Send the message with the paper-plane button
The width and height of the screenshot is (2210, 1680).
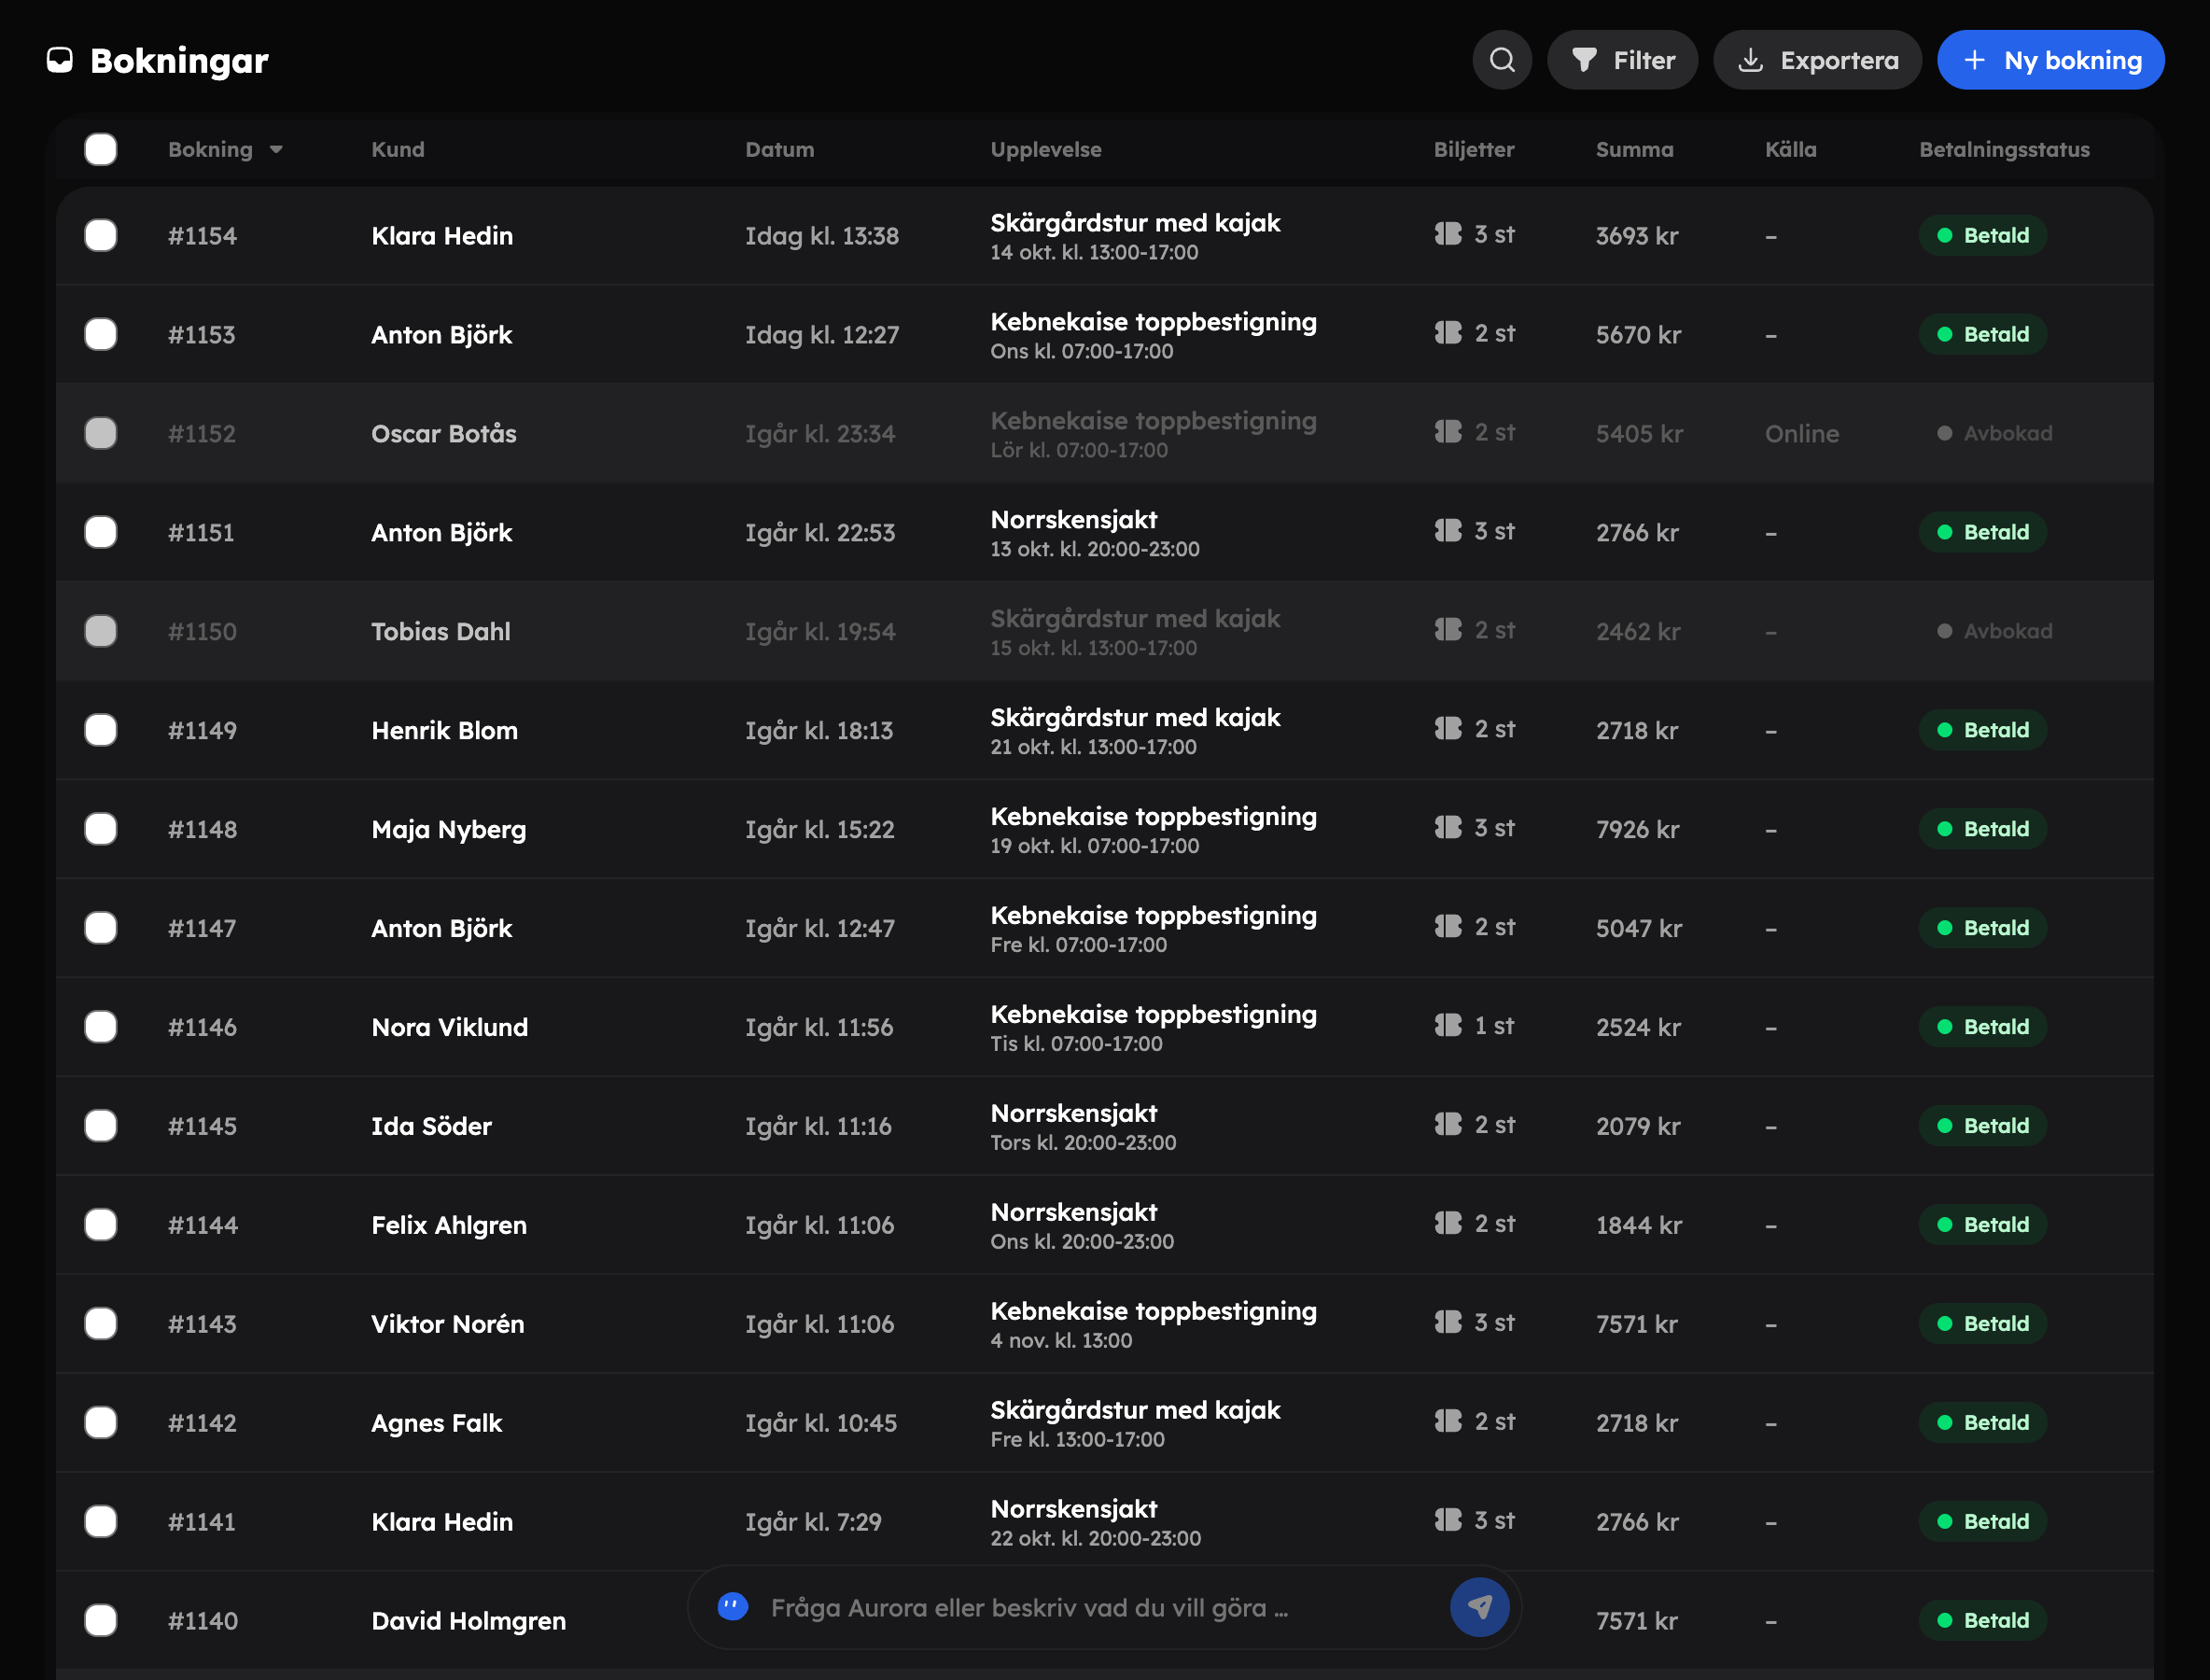tap(1479, 1607)
